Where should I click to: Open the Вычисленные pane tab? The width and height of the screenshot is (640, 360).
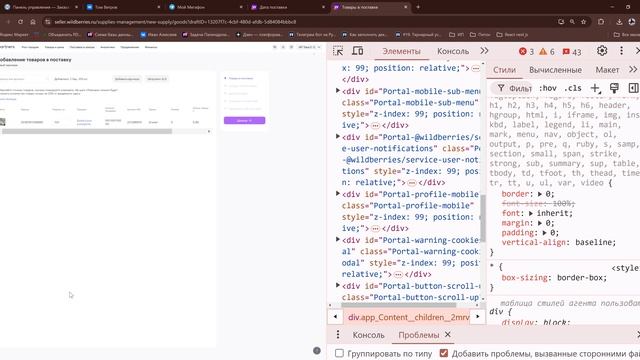pyautogui.click(x=555, y=70)
